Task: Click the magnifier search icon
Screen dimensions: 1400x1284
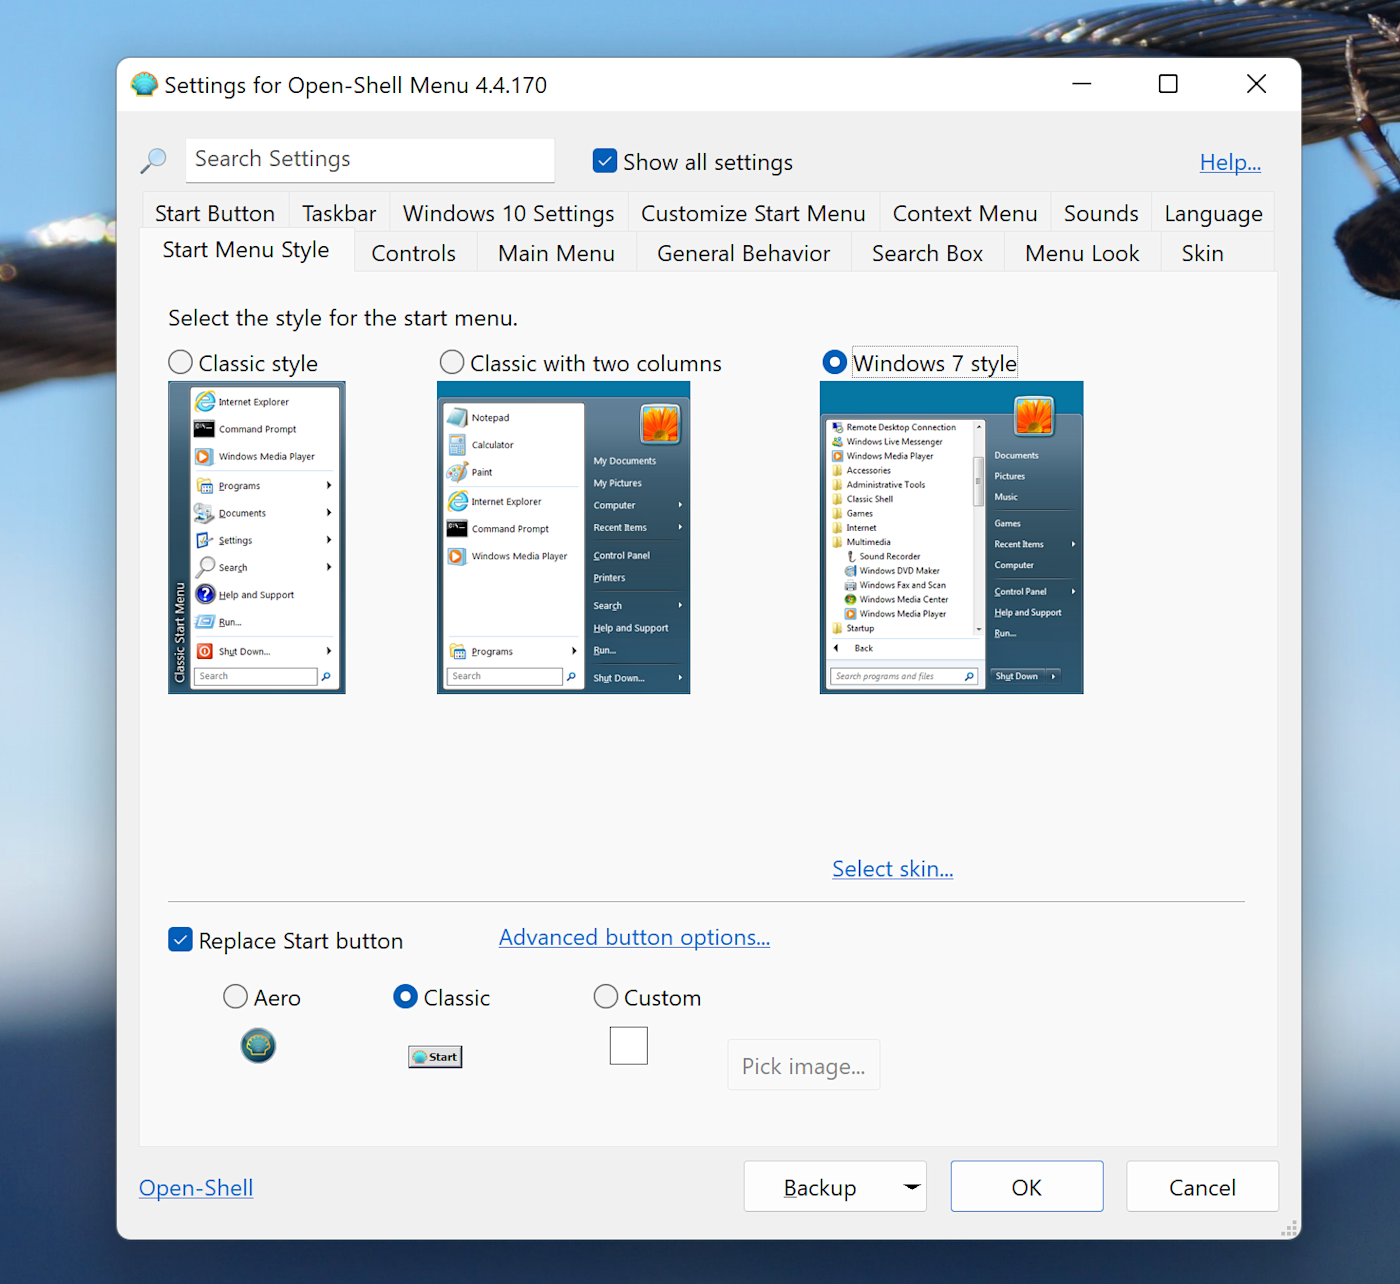Action: tap(154, 160)
